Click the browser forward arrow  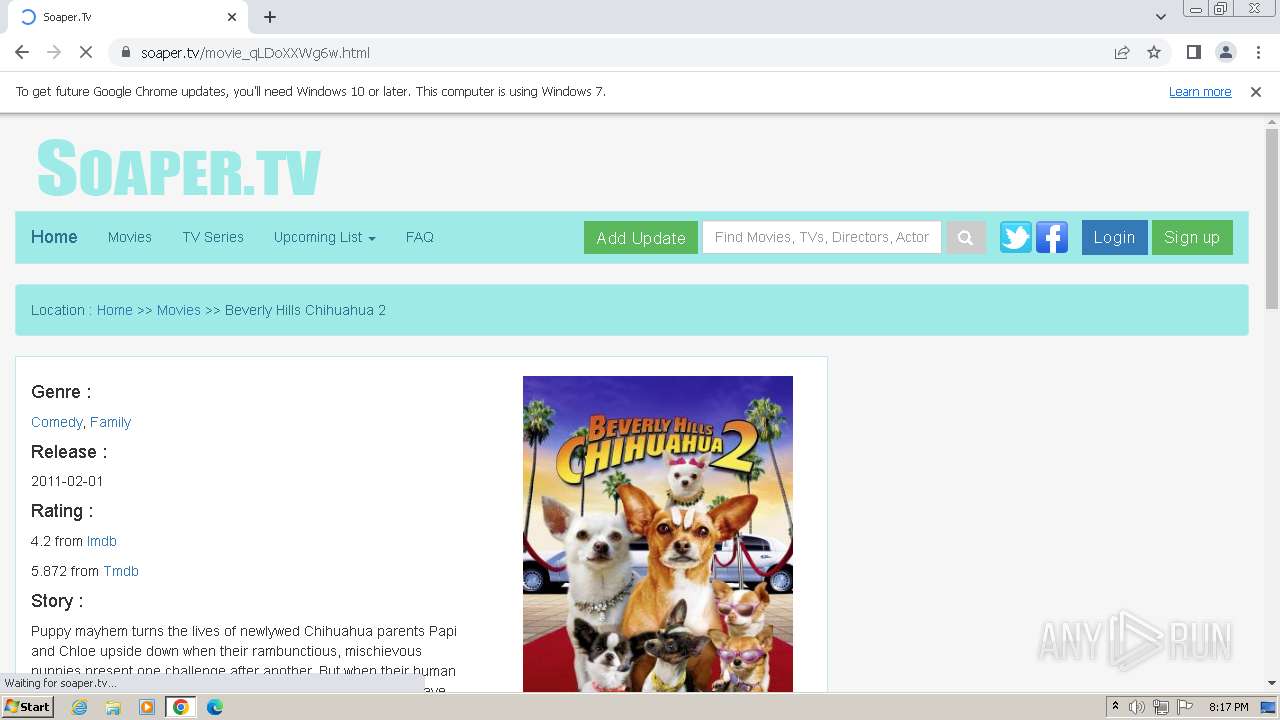pos(54,52)
